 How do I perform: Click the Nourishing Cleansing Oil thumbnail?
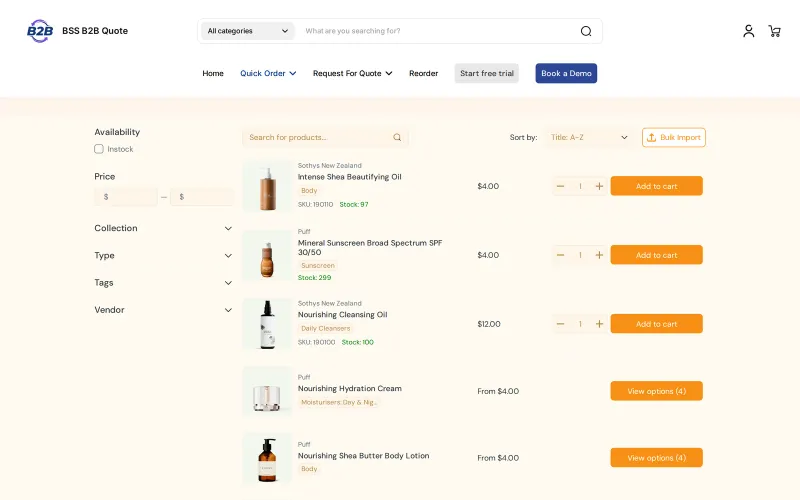(x=267, y=324)
